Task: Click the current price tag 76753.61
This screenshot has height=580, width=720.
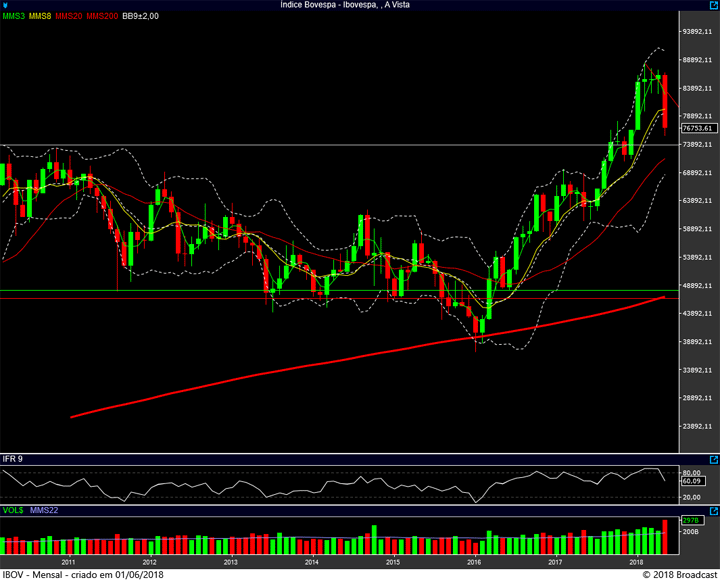Action: coord(696,128)
